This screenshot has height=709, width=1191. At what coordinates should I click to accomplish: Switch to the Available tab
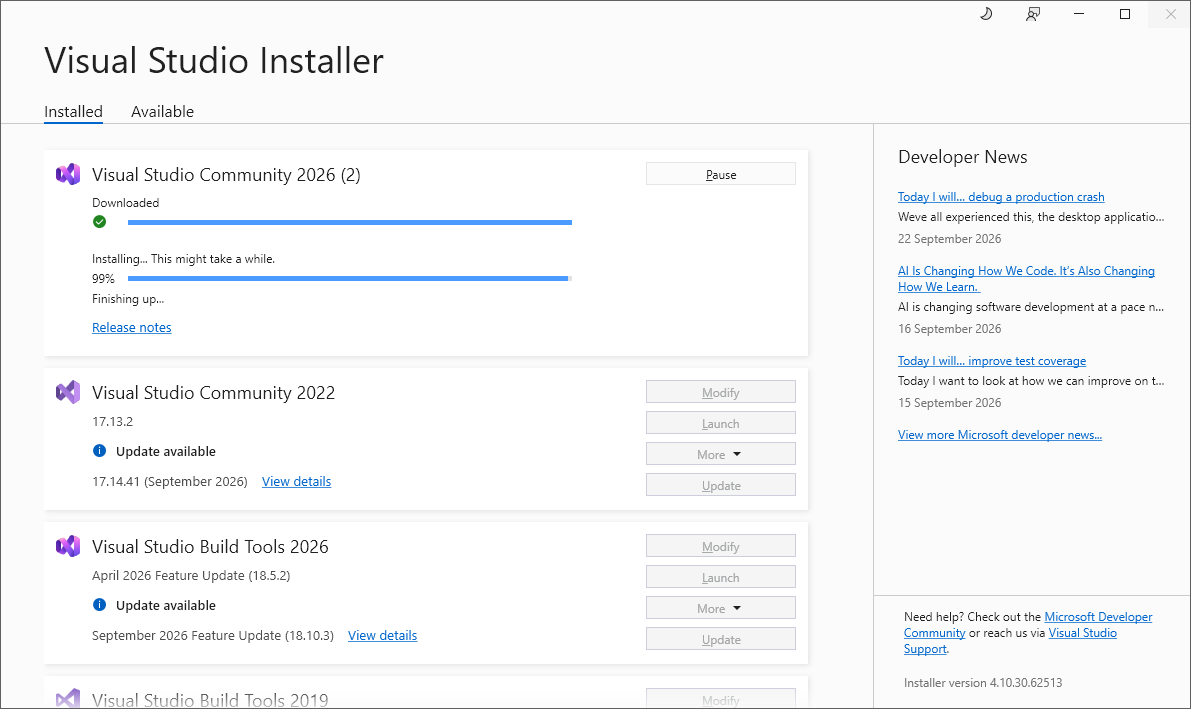click(163, 112)
